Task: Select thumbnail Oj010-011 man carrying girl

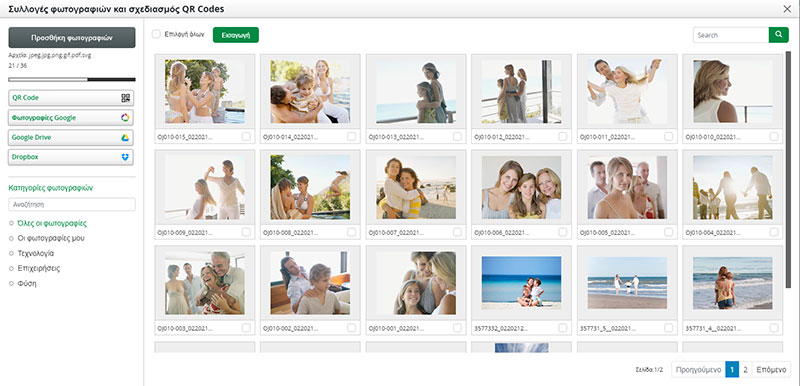Action: tap(627, 91)
